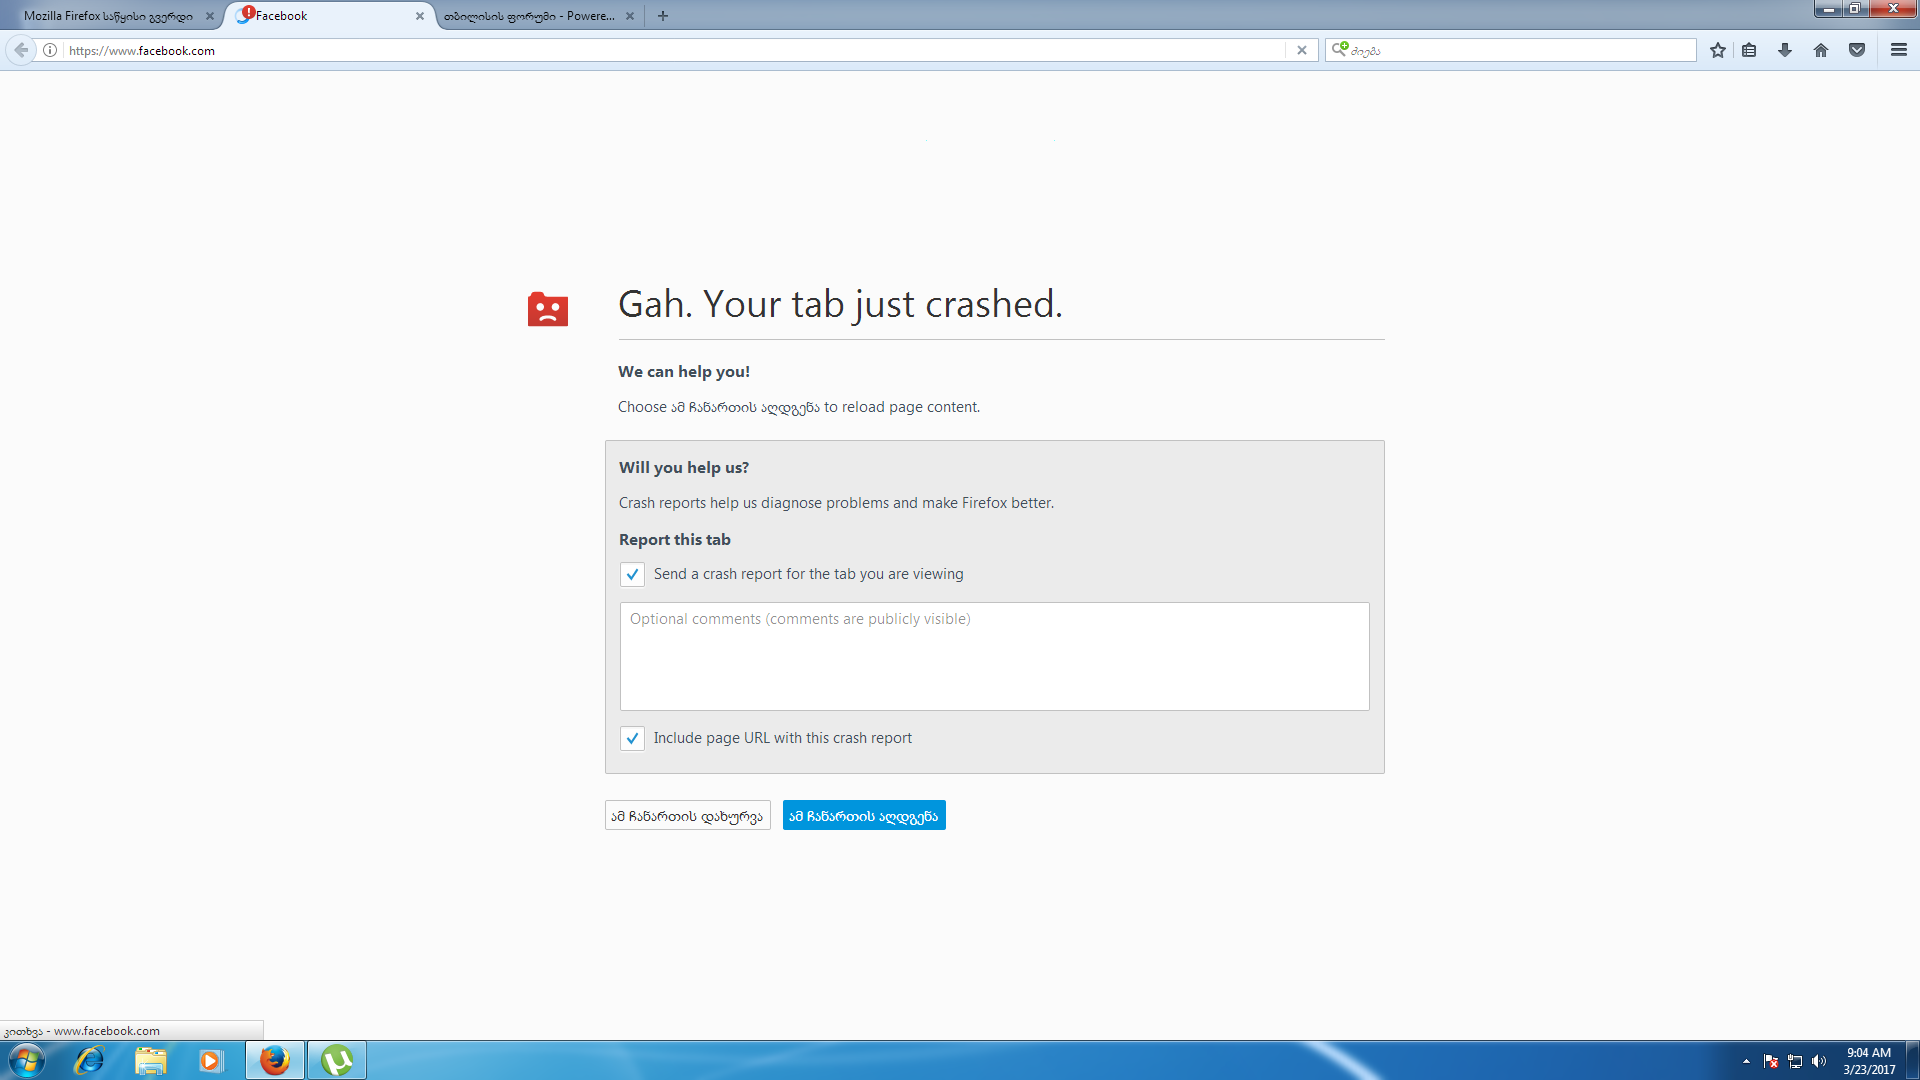Viewport: 1920px width, 1080px height.
Task: Open uTorrent from the taskbar
Action: (337, 1060)
